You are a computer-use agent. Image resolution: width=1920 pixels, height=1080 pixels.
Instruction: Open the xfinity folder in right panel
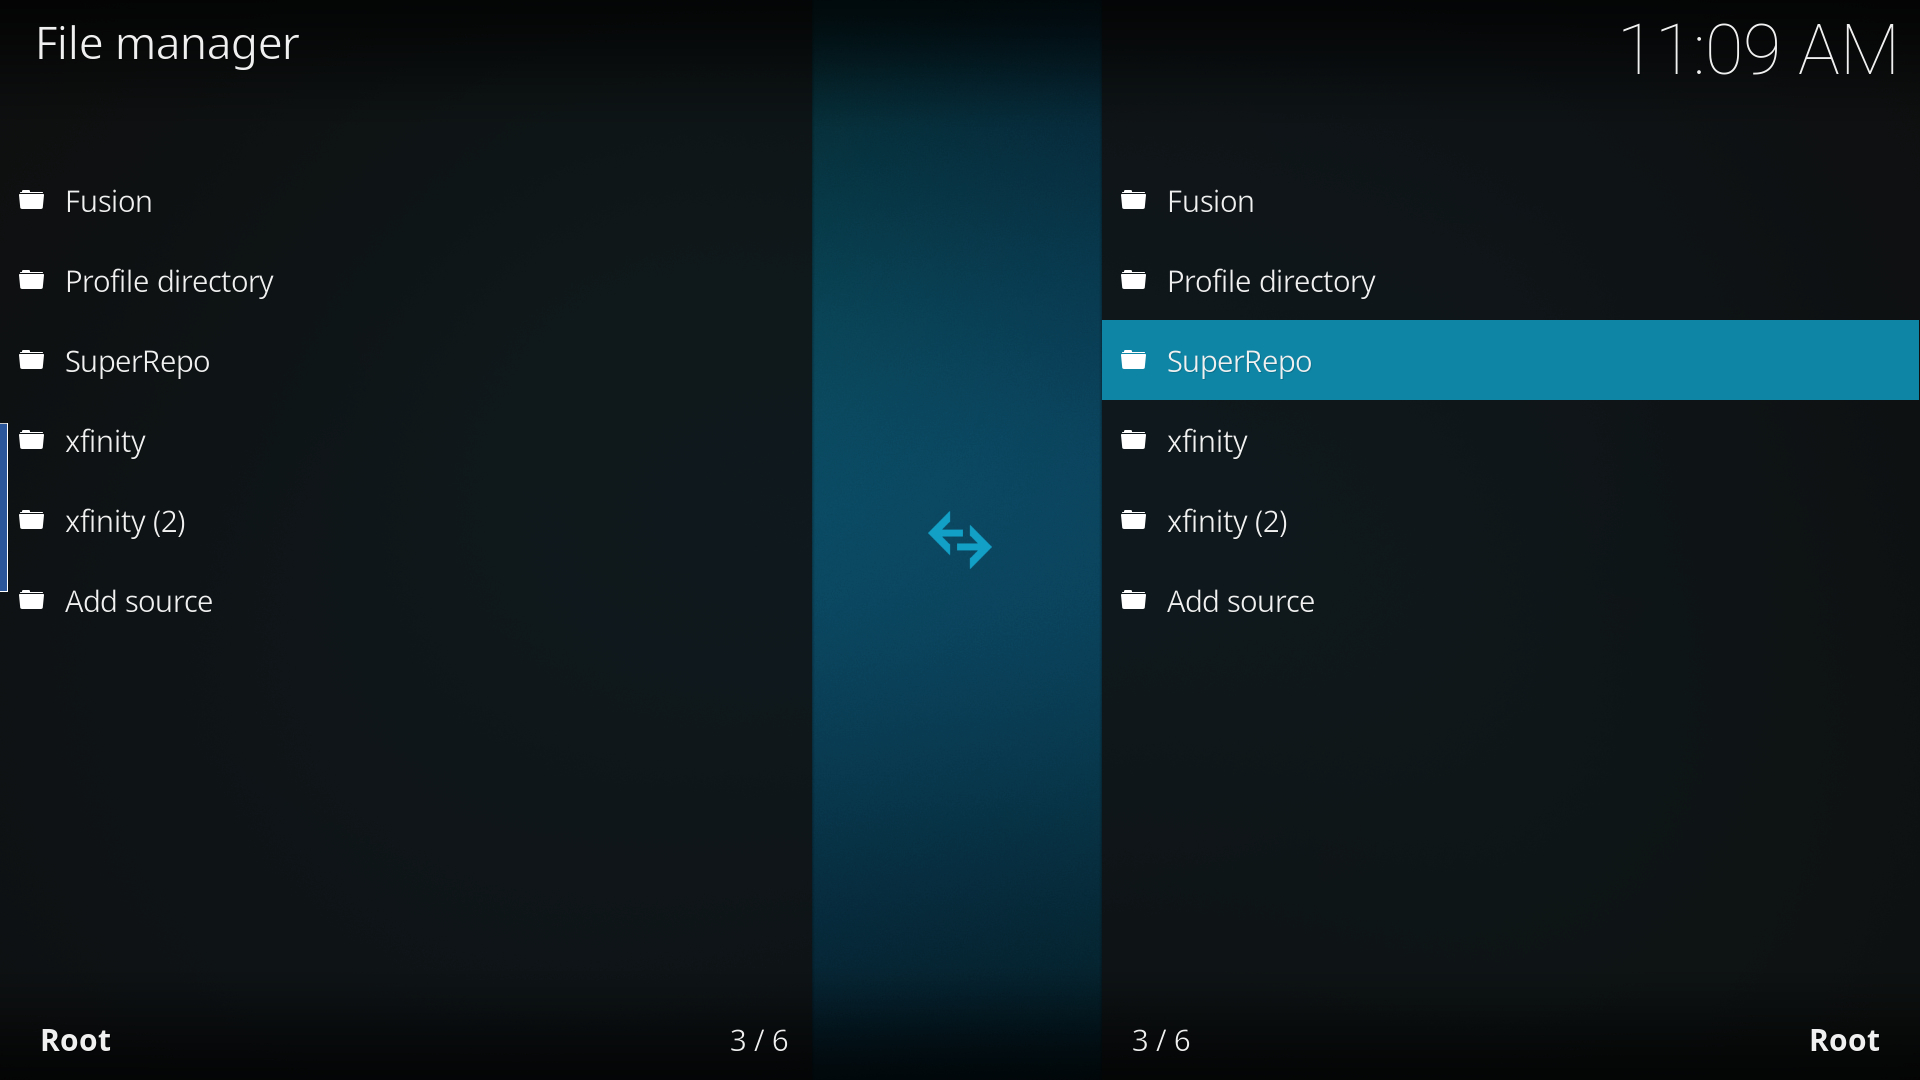click(x=1207, y=440)
